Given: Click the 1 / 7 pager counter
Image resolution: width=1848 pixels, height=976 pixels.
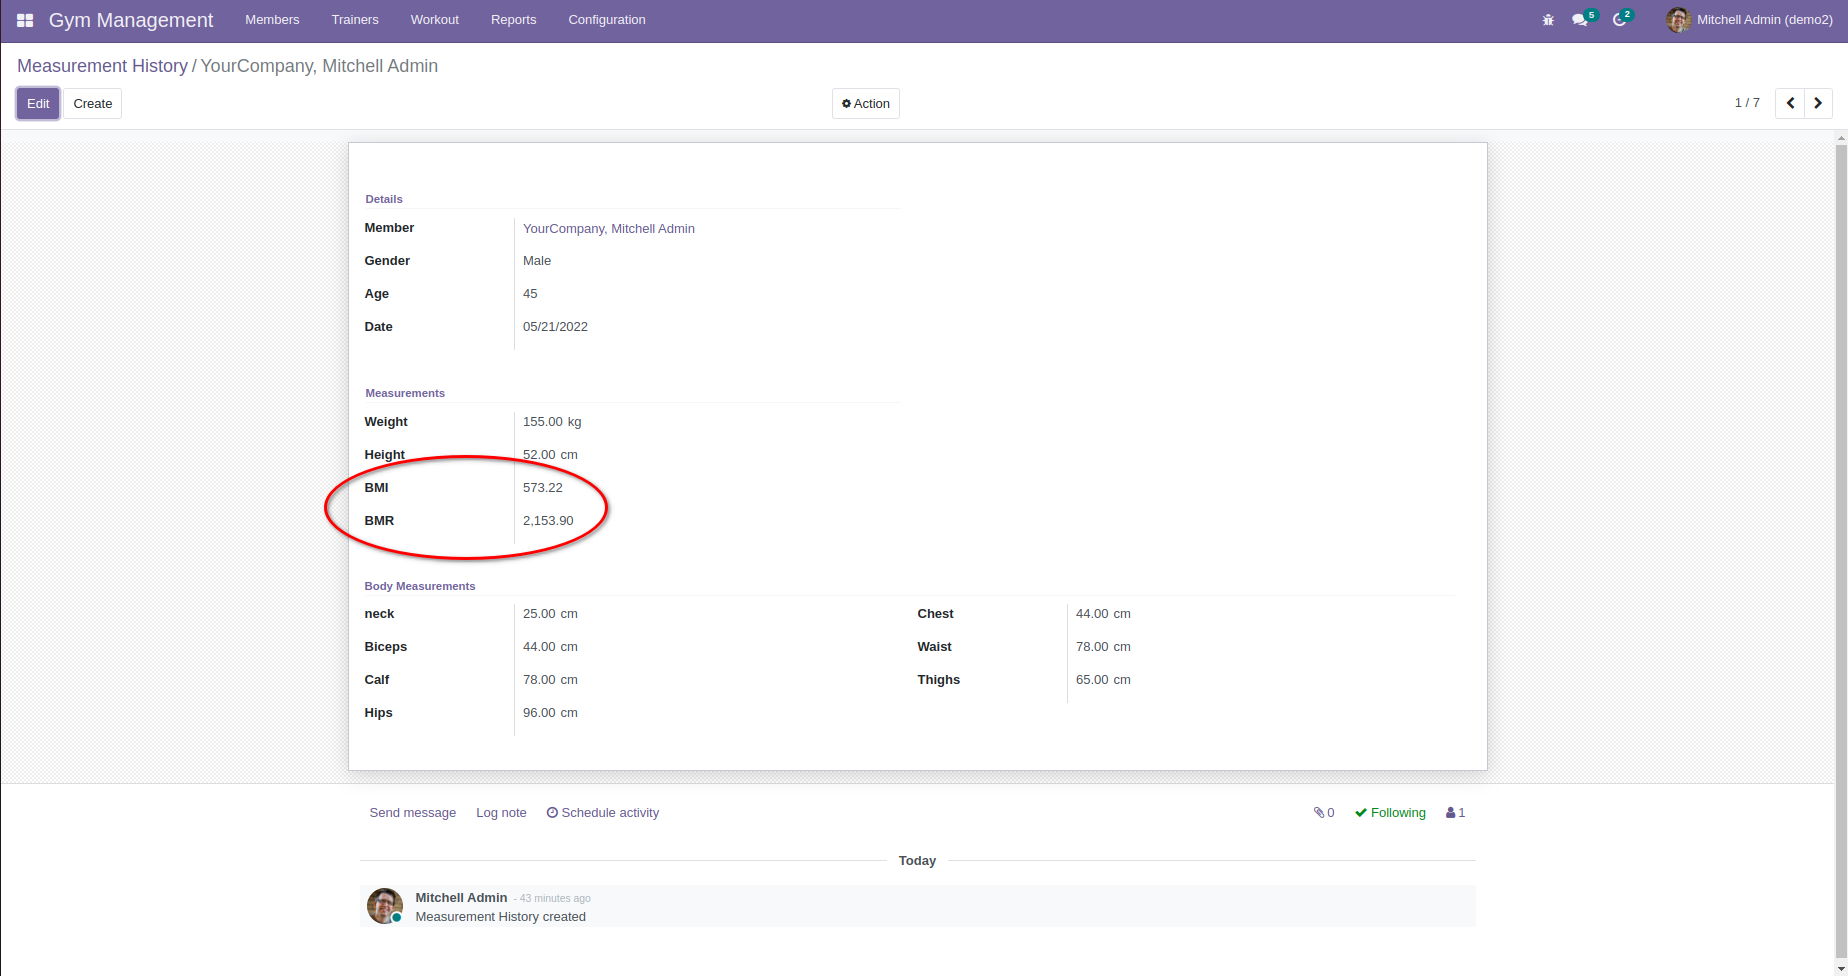Looking at the screenshot, I should [1747, 103].
